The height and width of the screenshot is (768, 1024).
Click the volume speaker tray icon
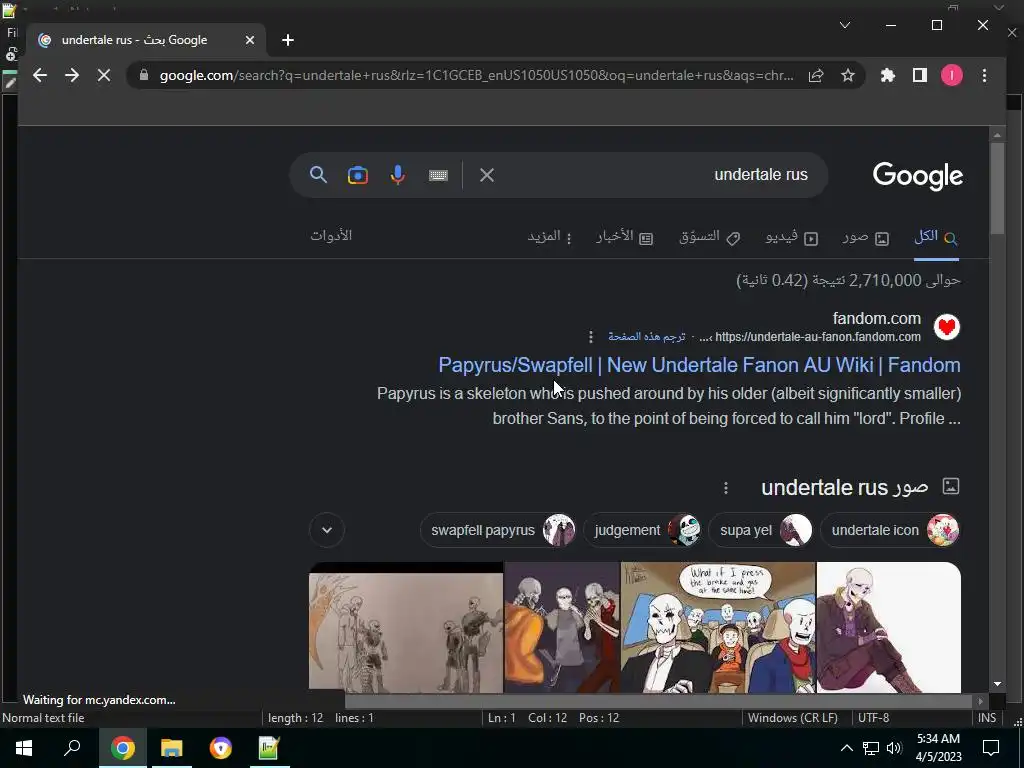tap(893, 748)
